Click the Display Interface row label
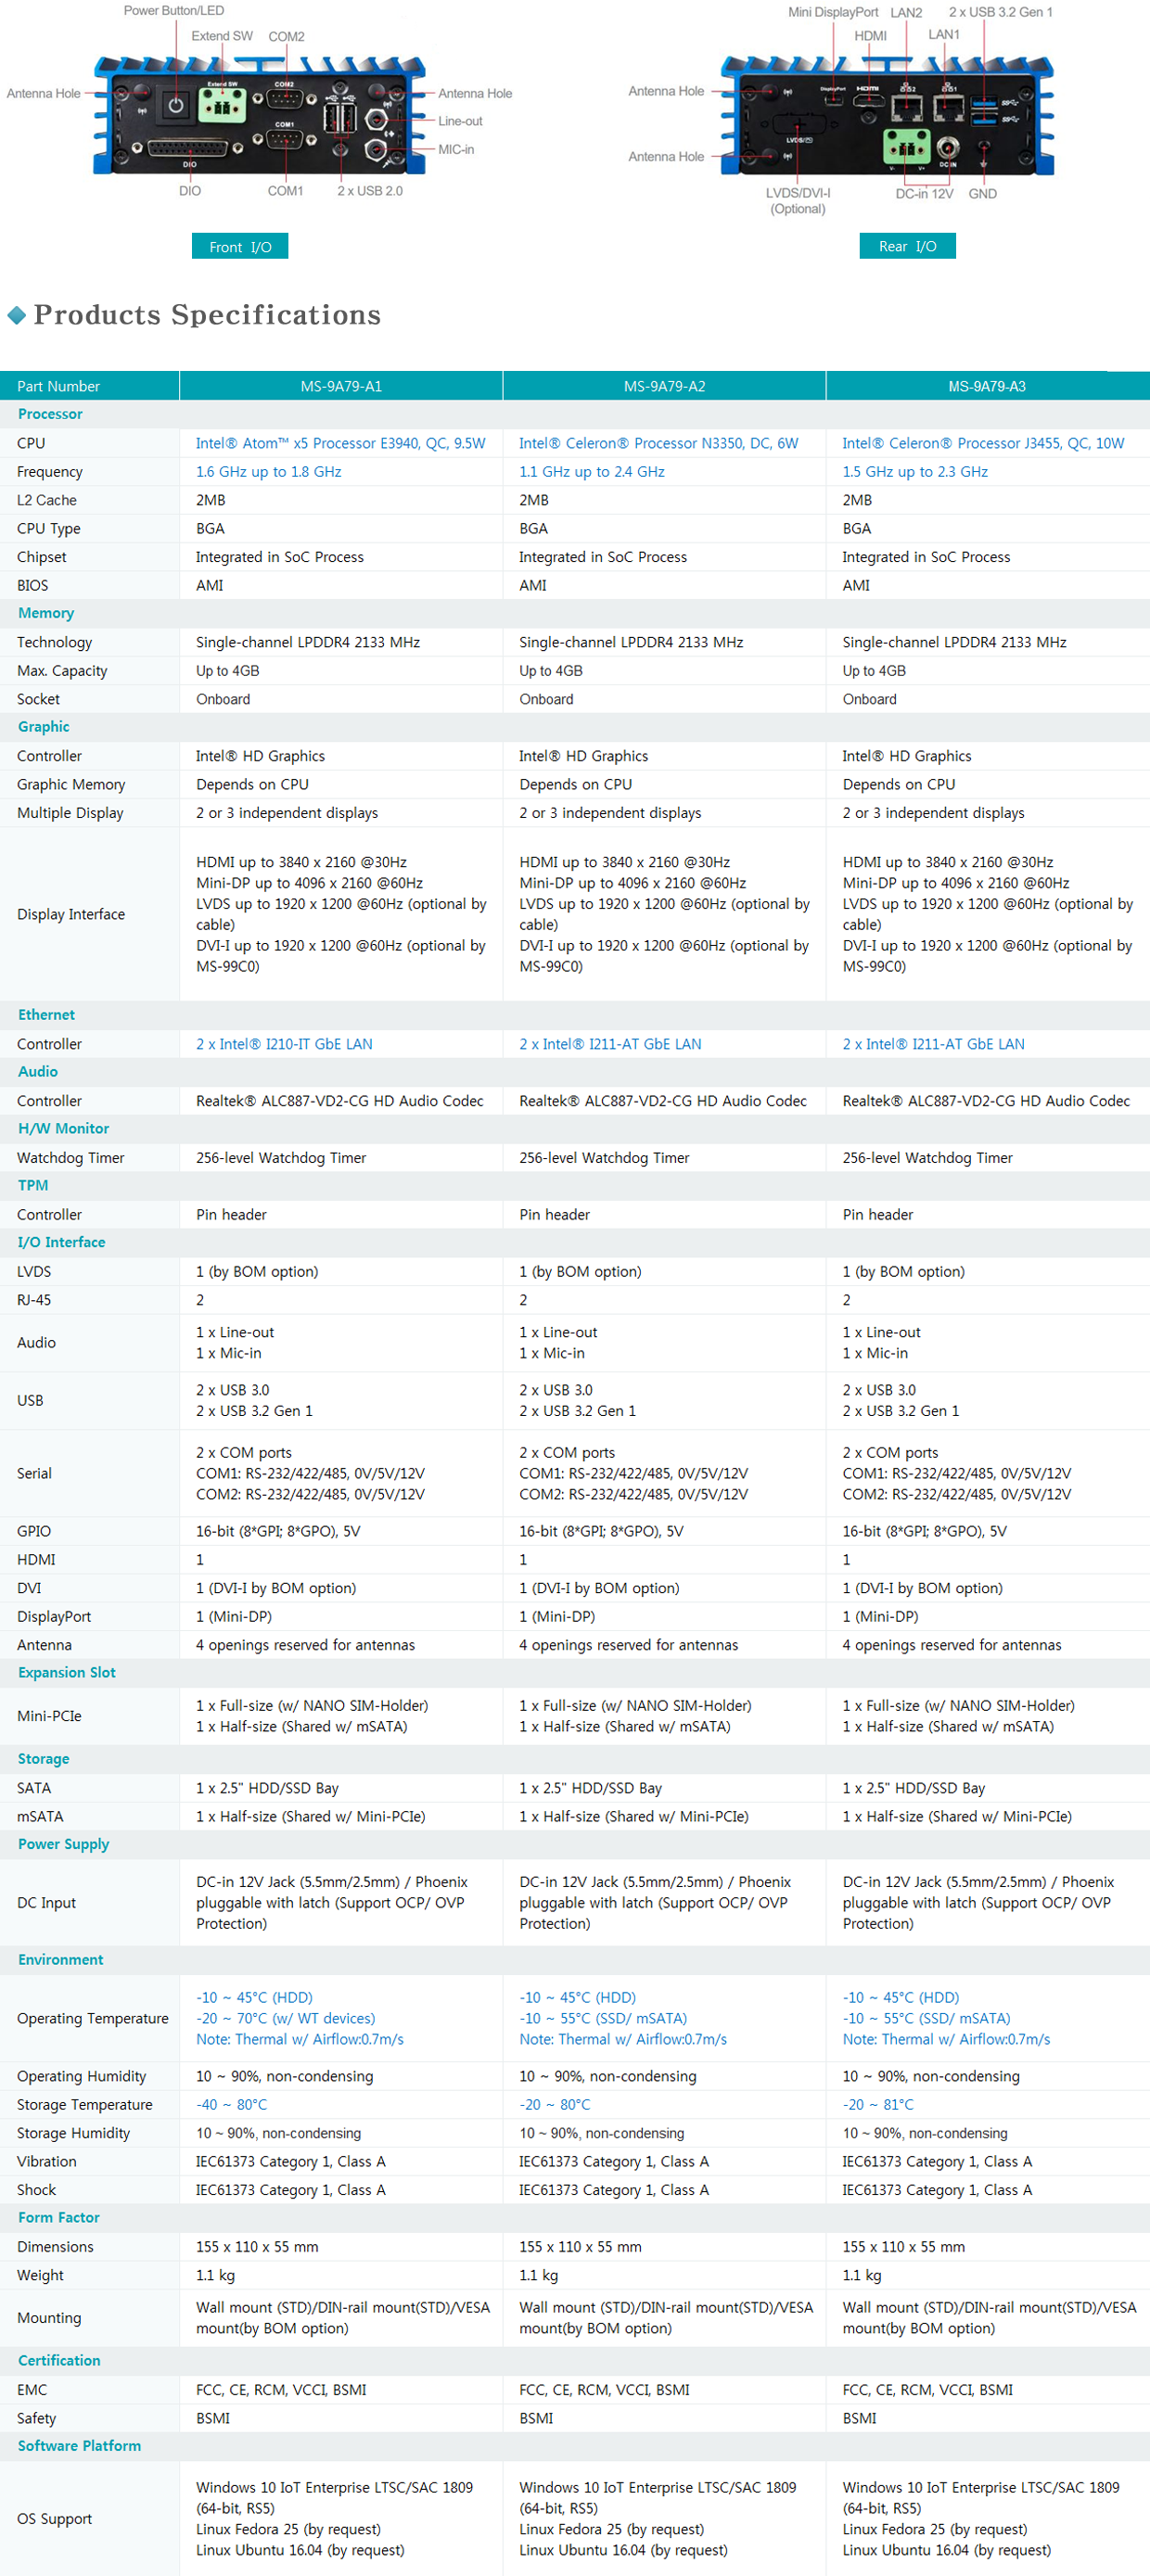Screen dimensions: 1150x2576 coord(71,914)
